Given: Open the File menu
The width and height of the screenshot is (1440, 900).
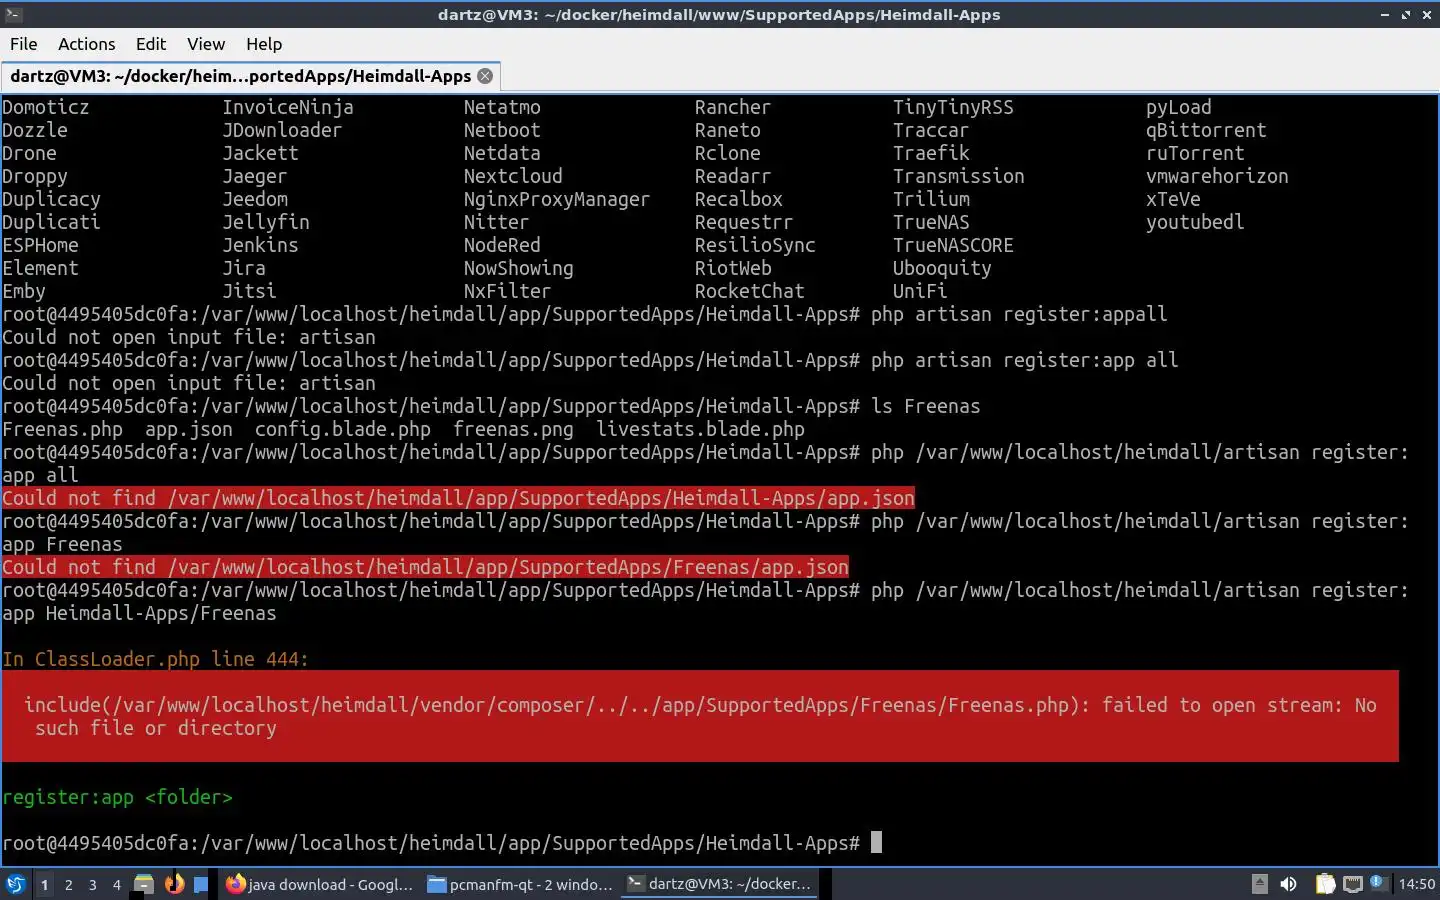Looking at the screenshot, I should click(24, 44).
